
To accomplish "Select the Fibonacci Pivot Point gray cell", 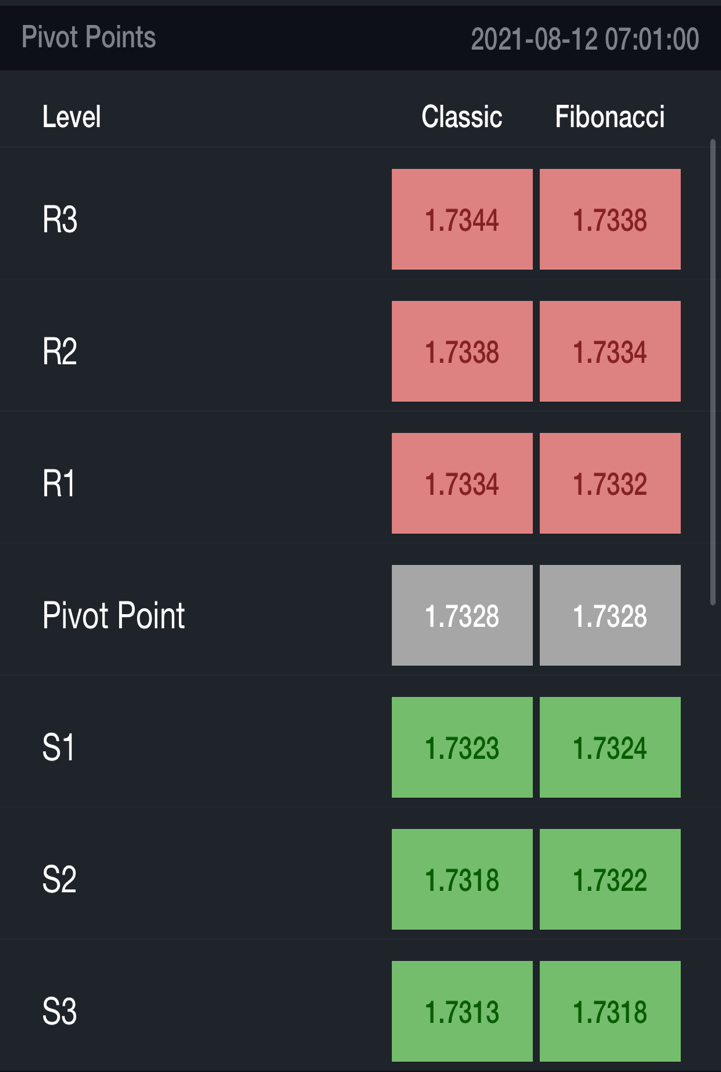I will pyautogui.click(x=610, y=615).
